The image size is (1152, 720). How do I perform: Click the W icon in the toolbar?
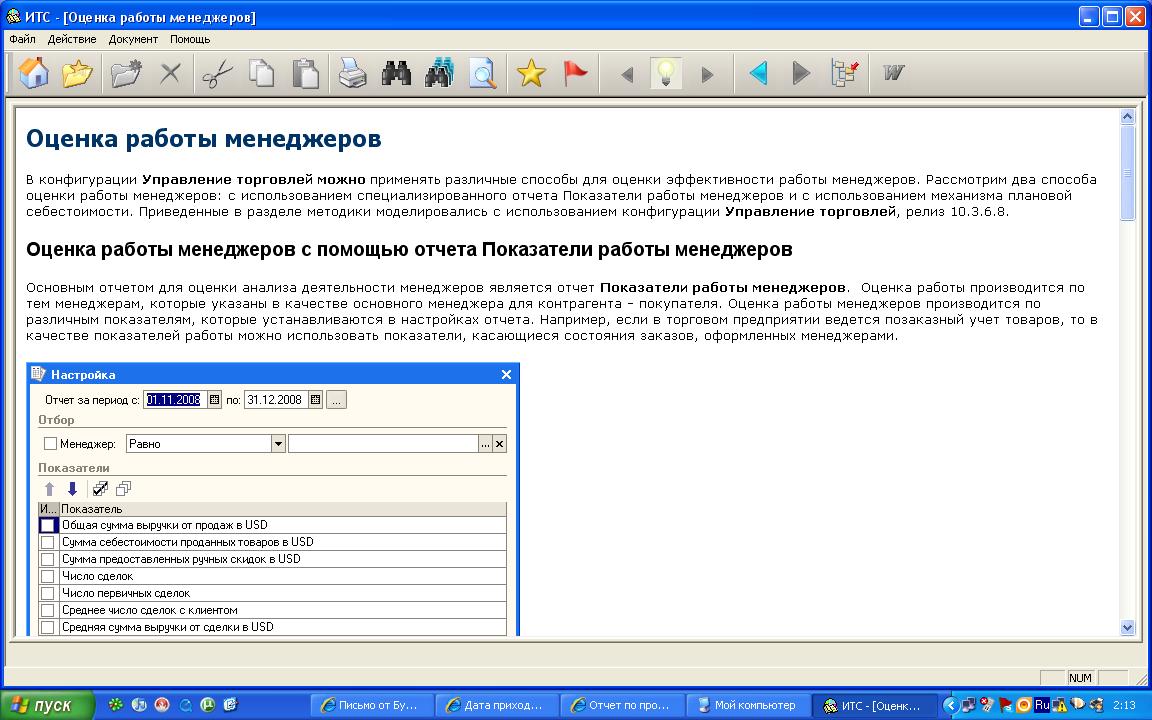(x=893, y=74)
